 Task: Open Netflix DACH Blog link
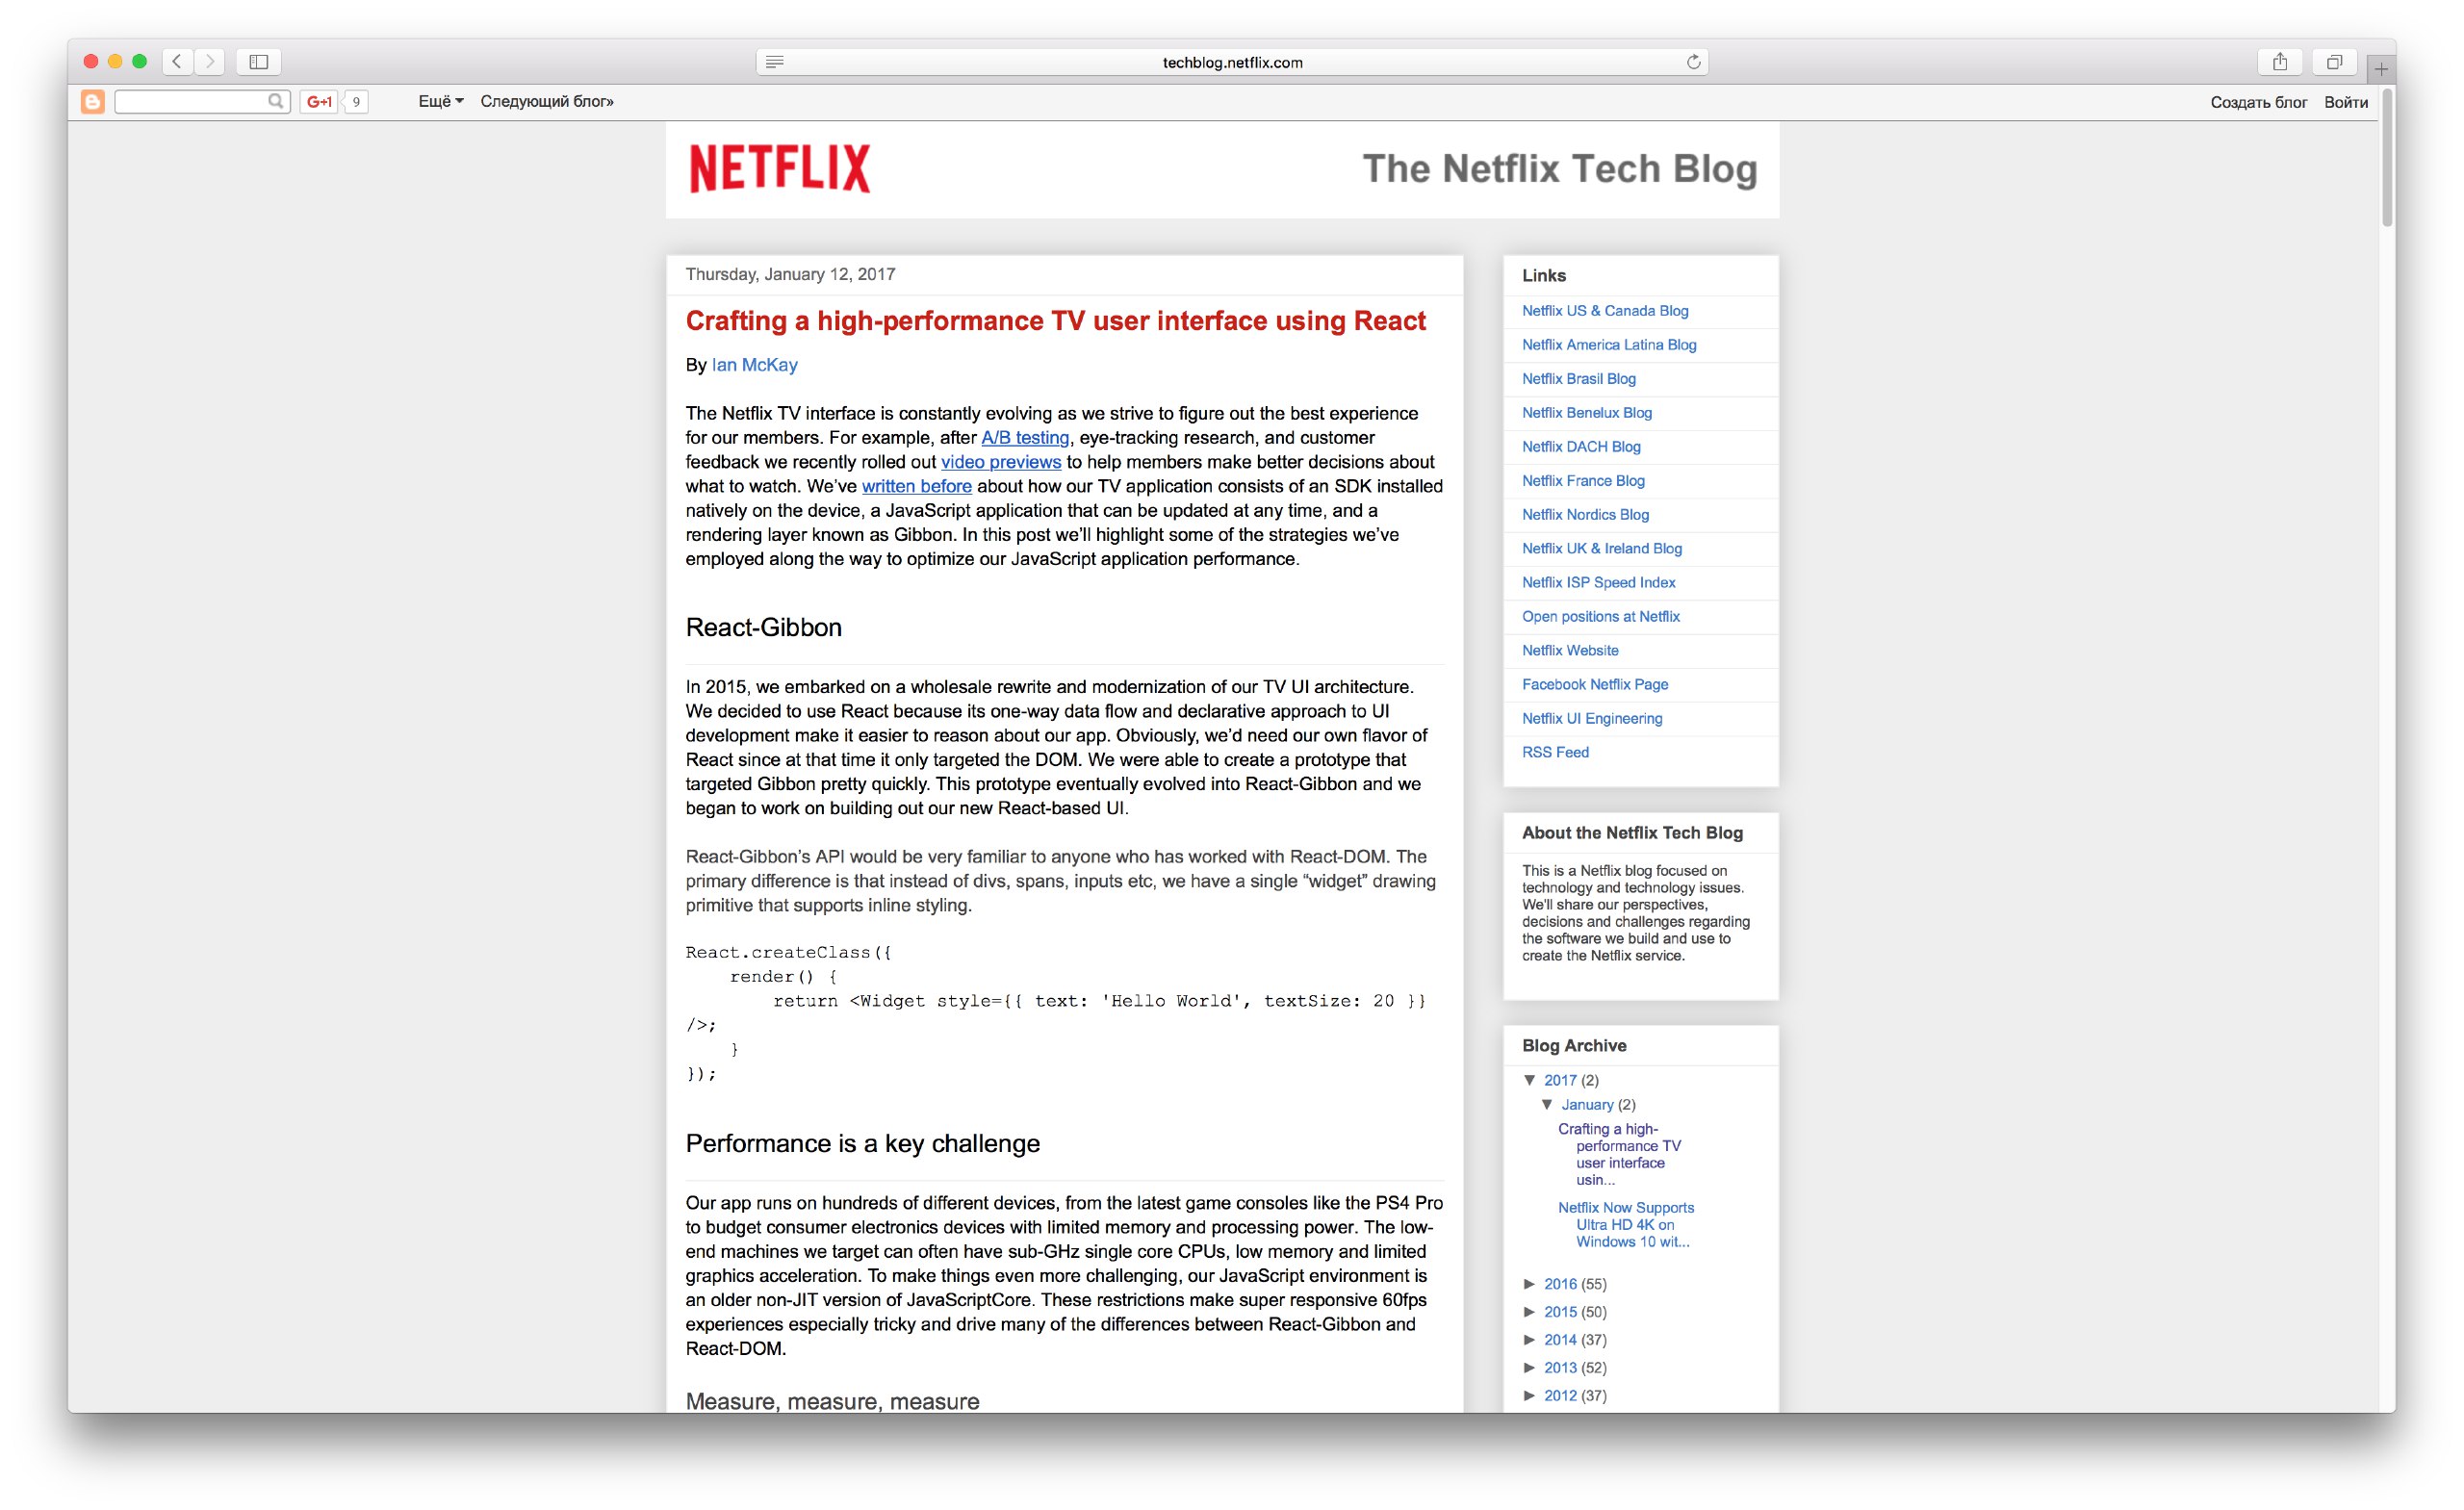tap(1581, 447)
